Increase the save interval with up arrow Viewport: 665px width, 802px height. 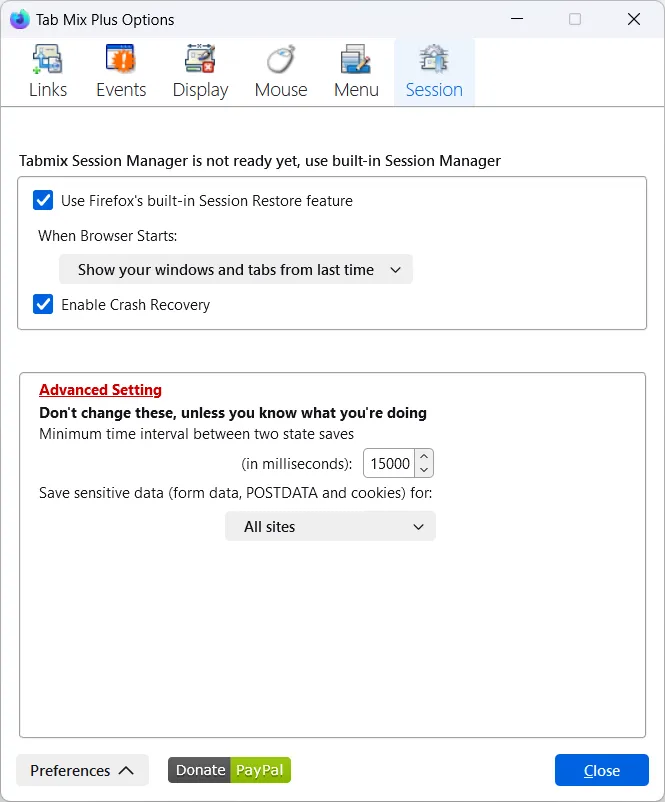tap(424, 457)
